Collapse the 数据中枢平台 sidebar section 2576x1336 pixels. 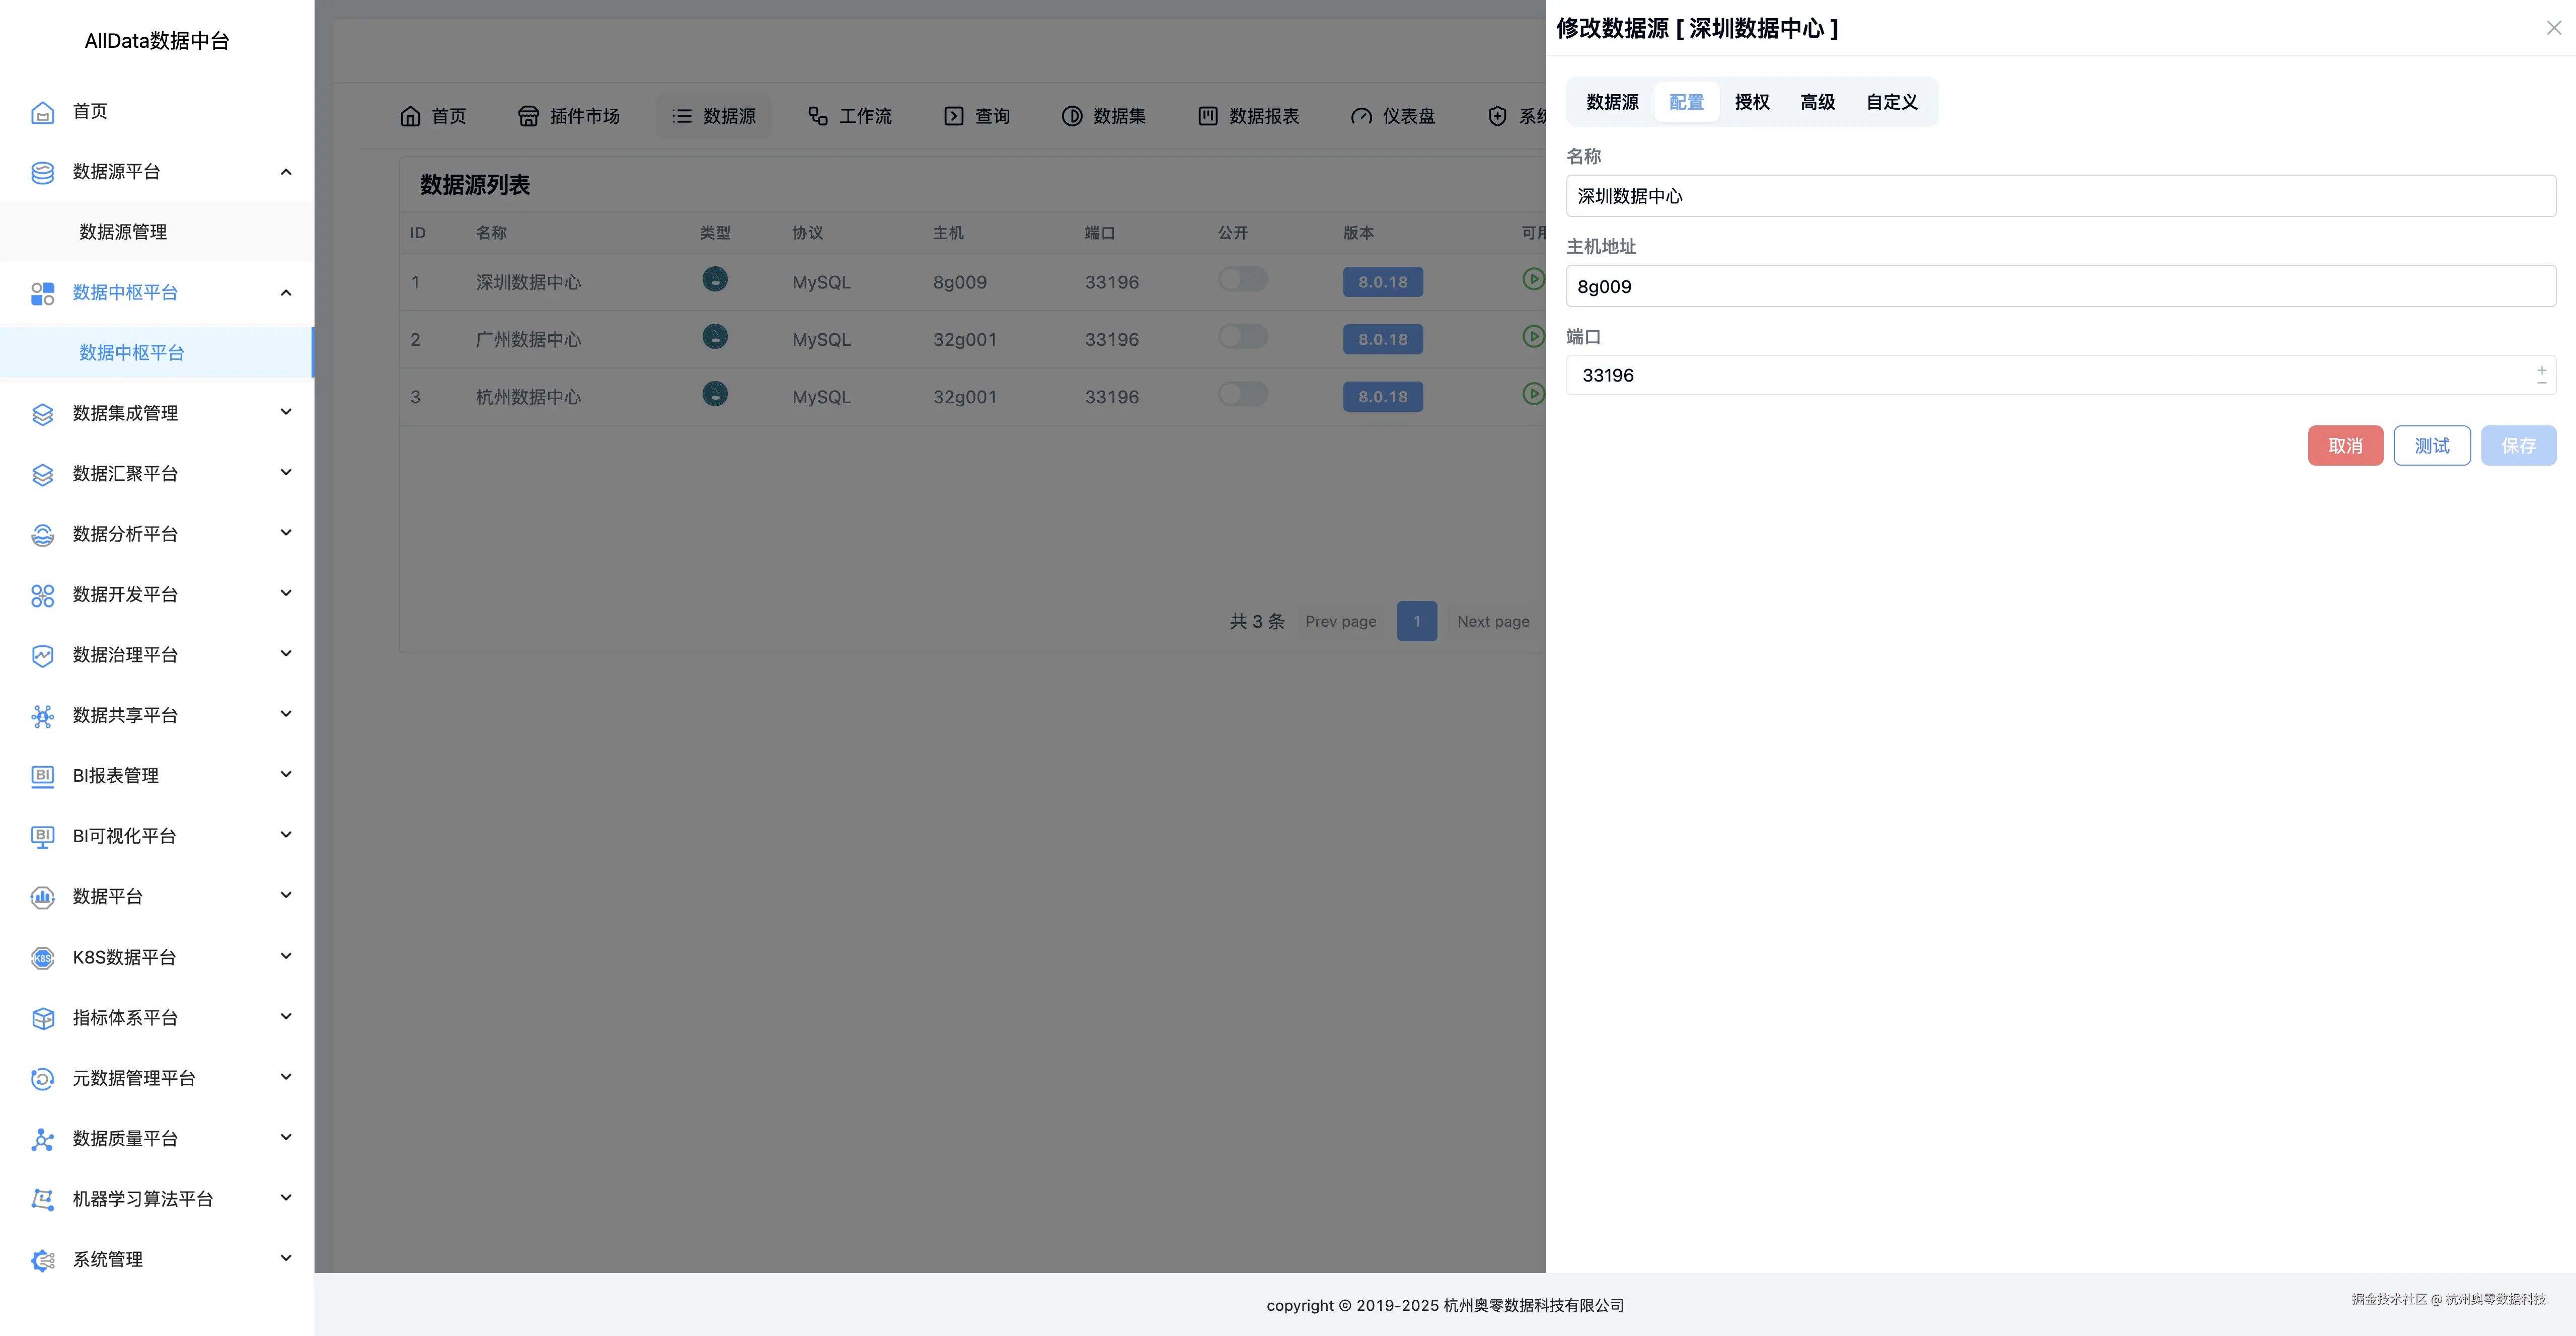(285, 293)
